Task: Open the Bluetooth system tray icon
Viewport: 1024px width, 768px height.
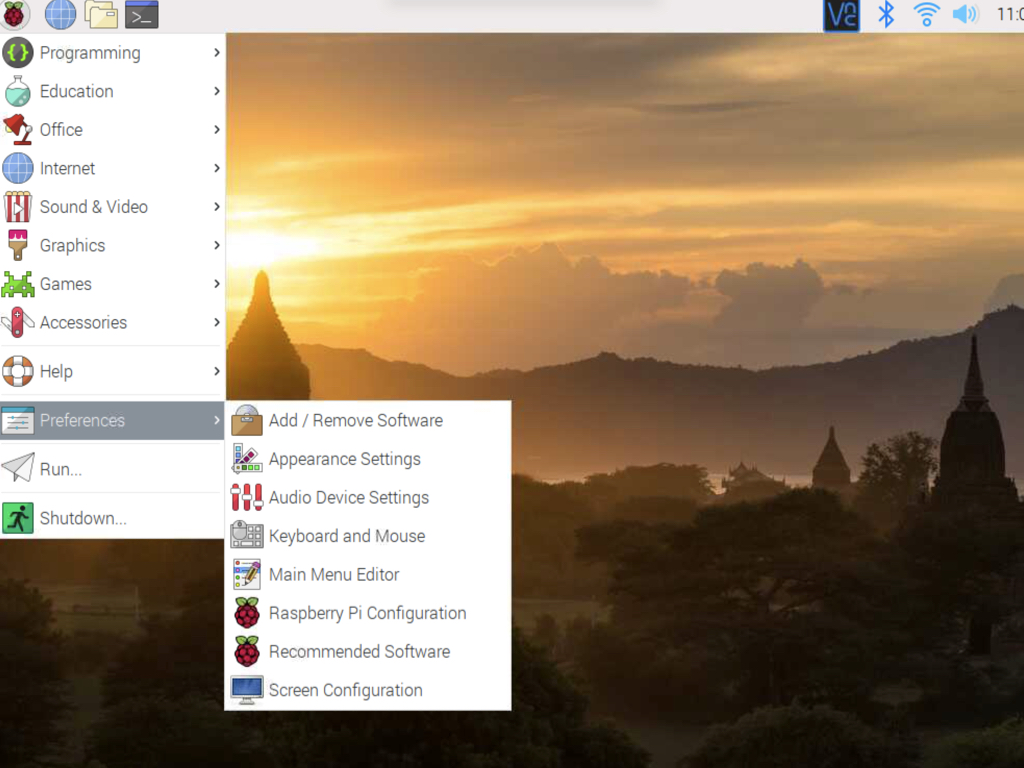Action: [884, 15]
